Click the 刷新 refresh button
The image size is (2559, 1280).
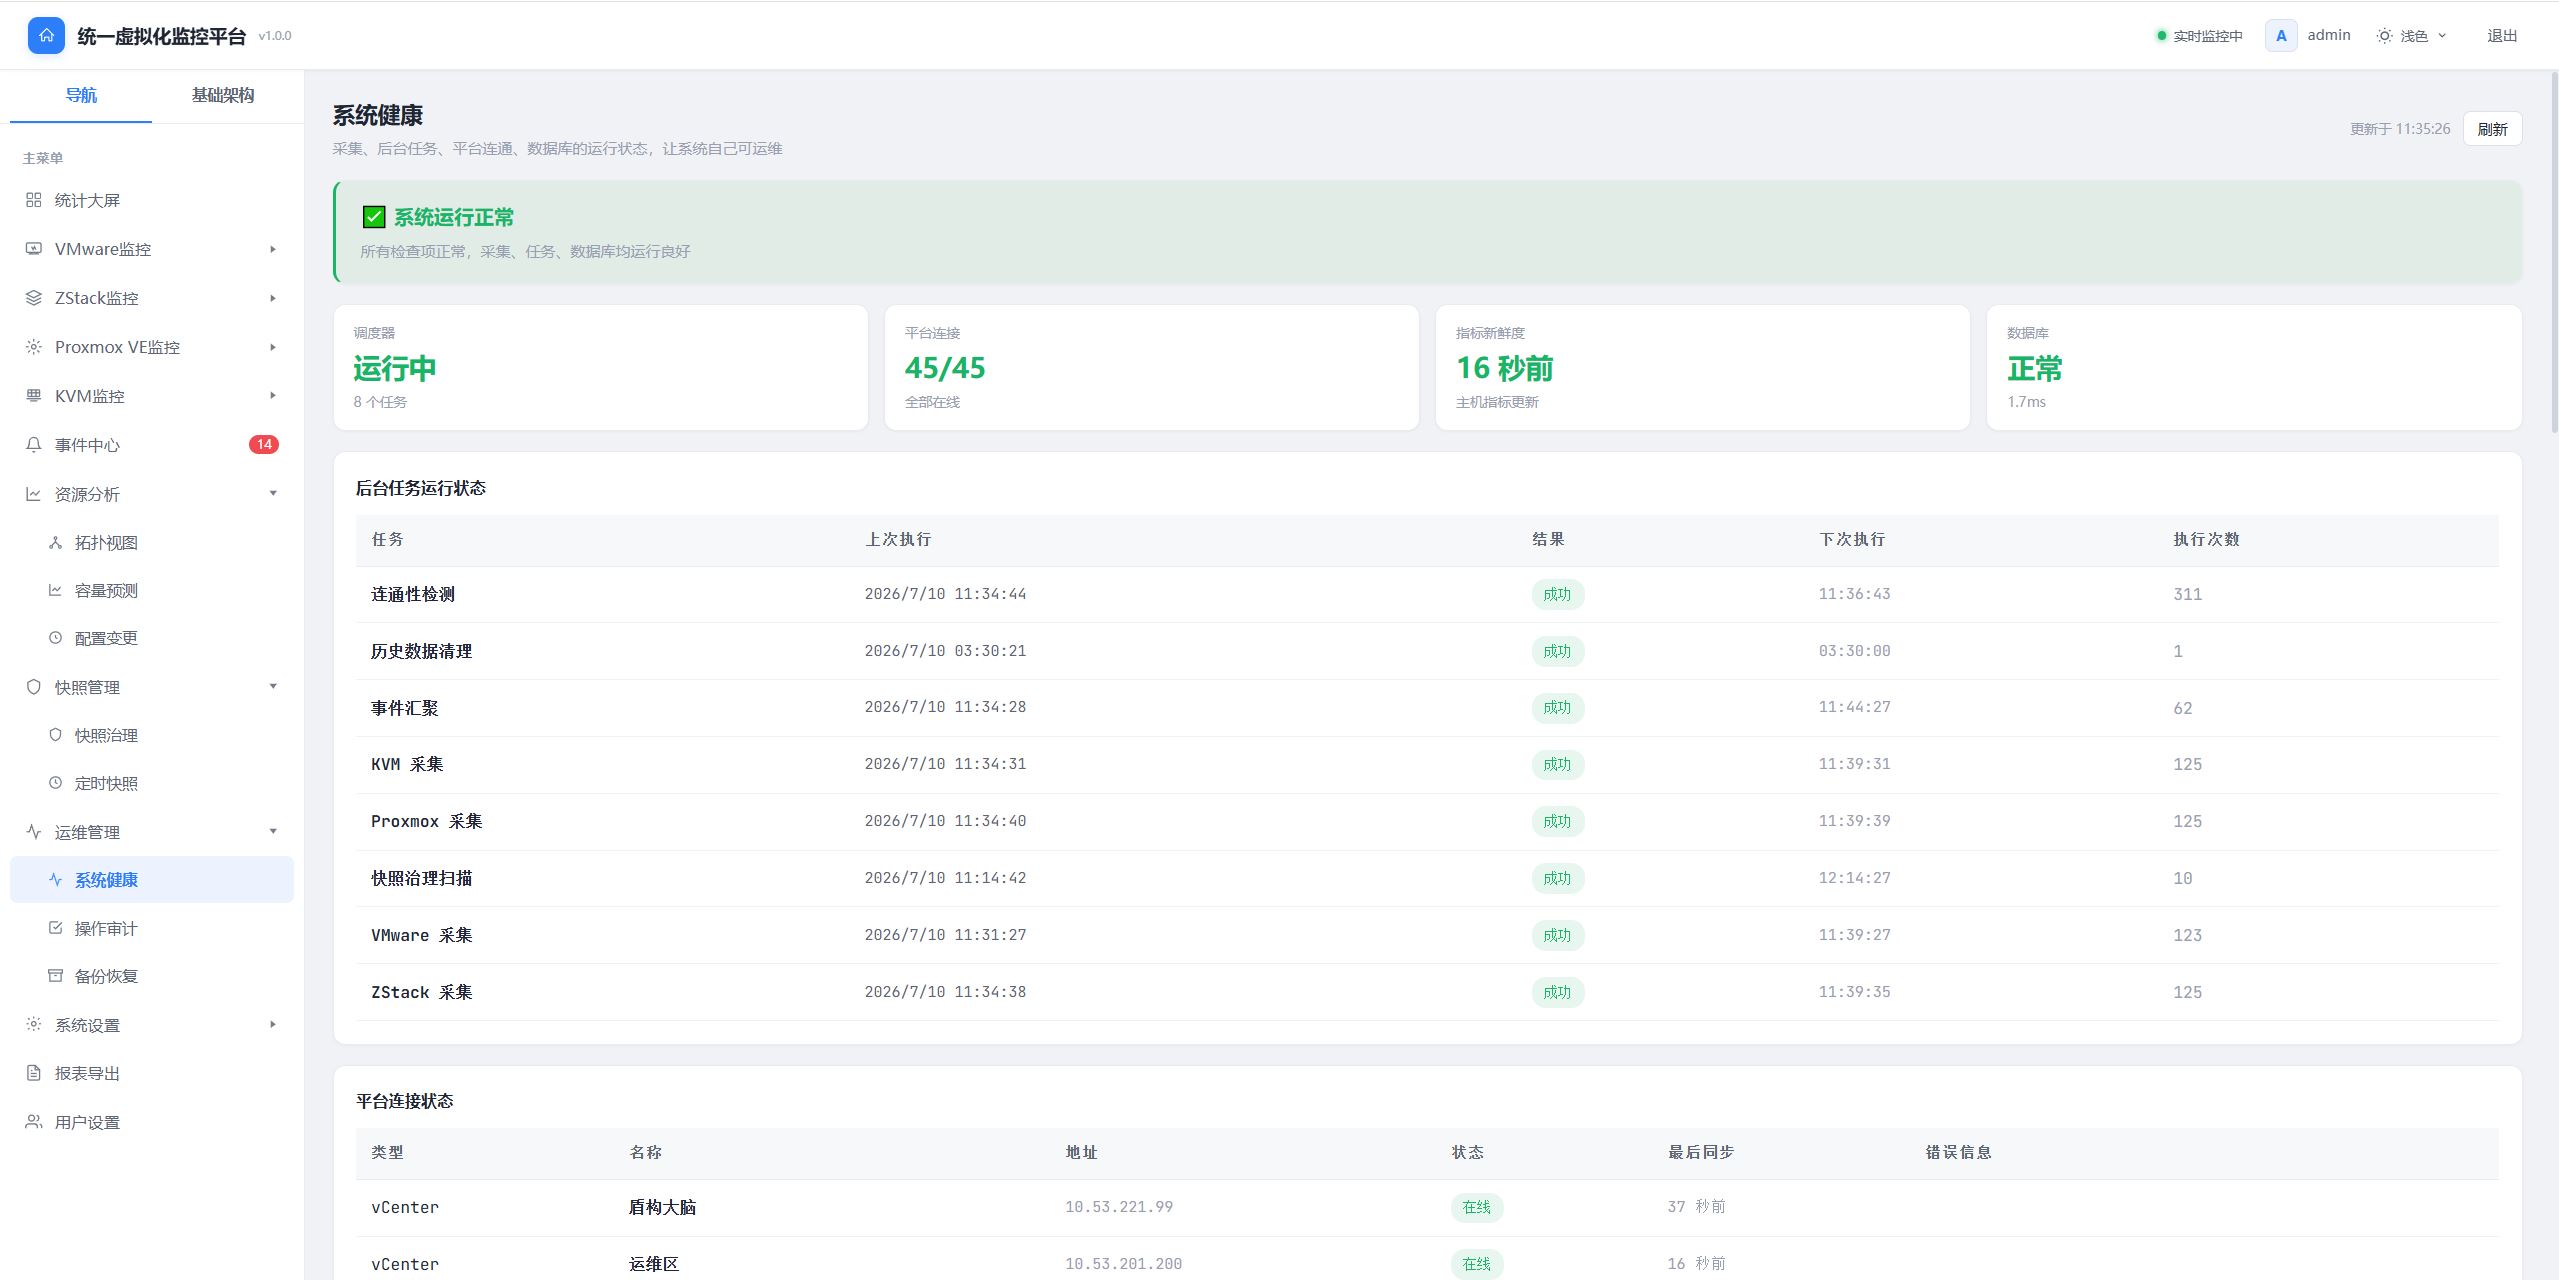(2492, 129)
